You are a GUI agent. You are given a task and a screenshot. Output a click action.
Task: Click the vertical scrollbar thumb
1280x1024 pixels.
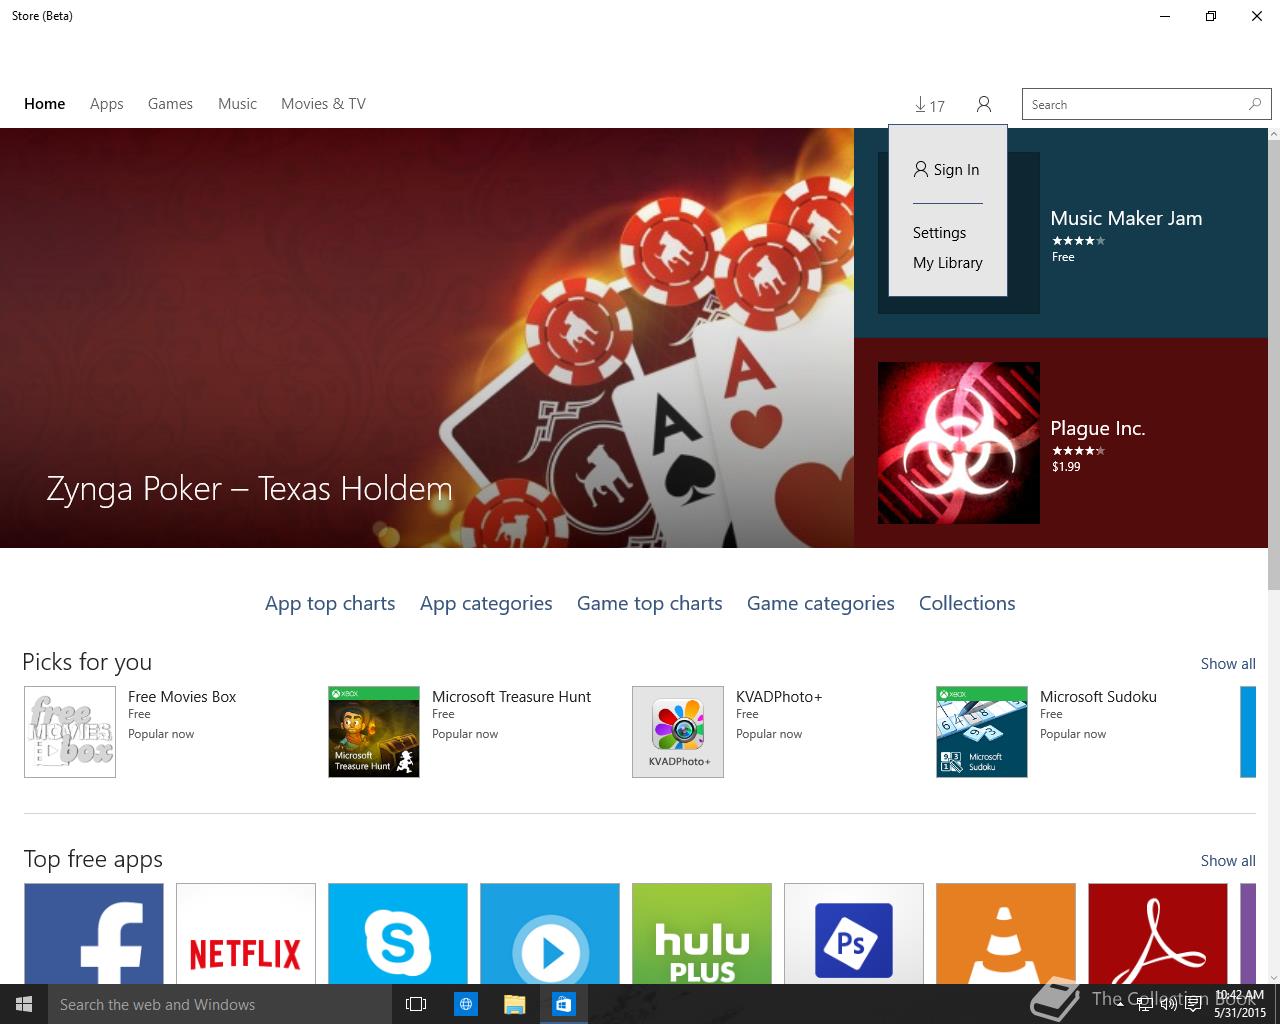coord(1274,365)
